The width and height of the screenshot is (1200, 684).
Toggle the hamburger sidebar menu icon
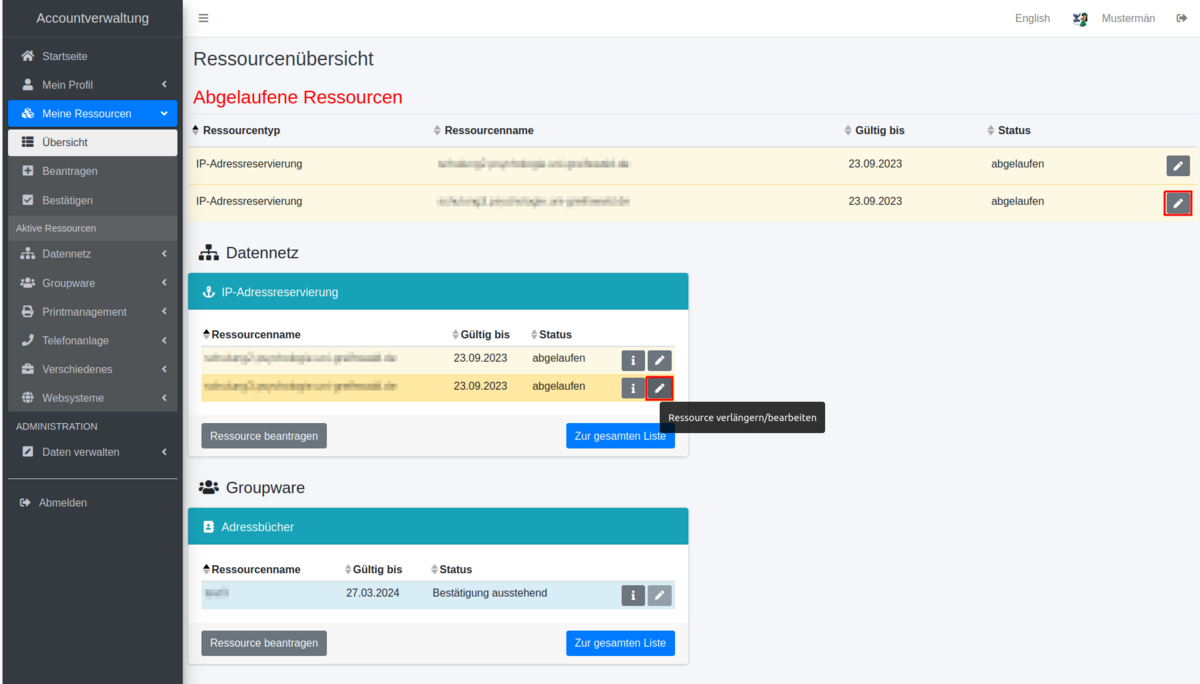pos(203,18)
